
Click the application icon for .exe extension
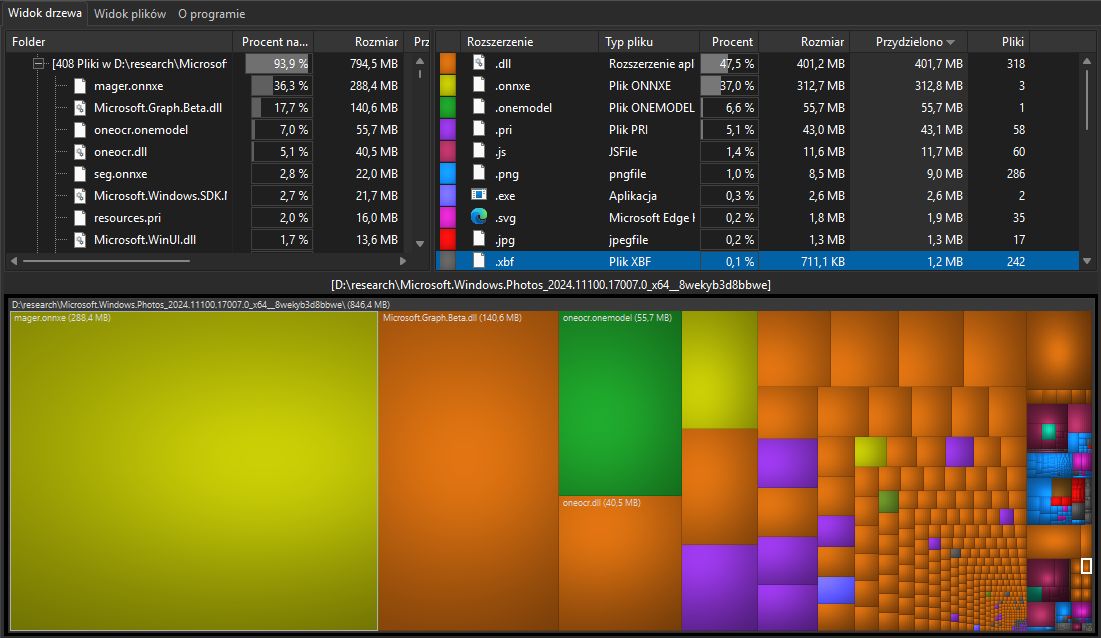coord(479,195)
